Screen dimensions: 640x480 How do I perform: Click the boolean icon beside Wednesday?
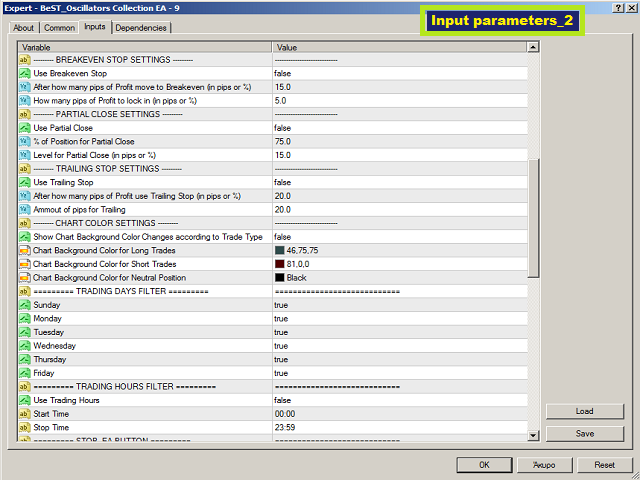click(25, 346)
